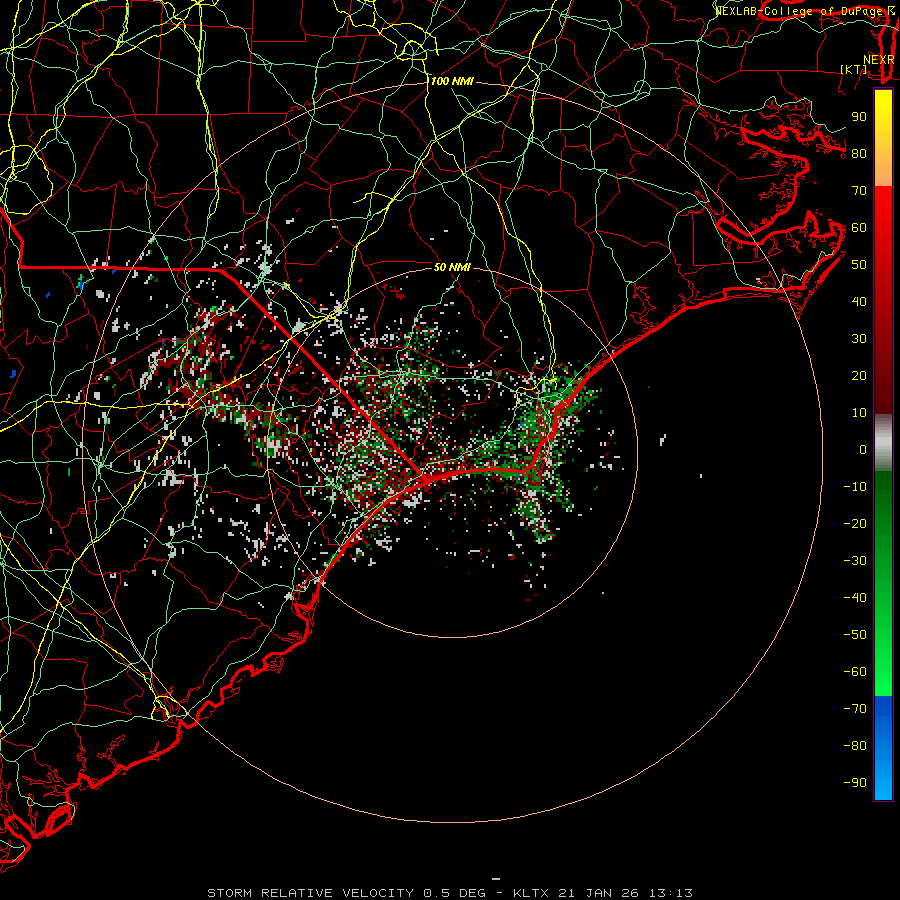
Task: Click the "-80" knot scale label
Action: (855, 746)
